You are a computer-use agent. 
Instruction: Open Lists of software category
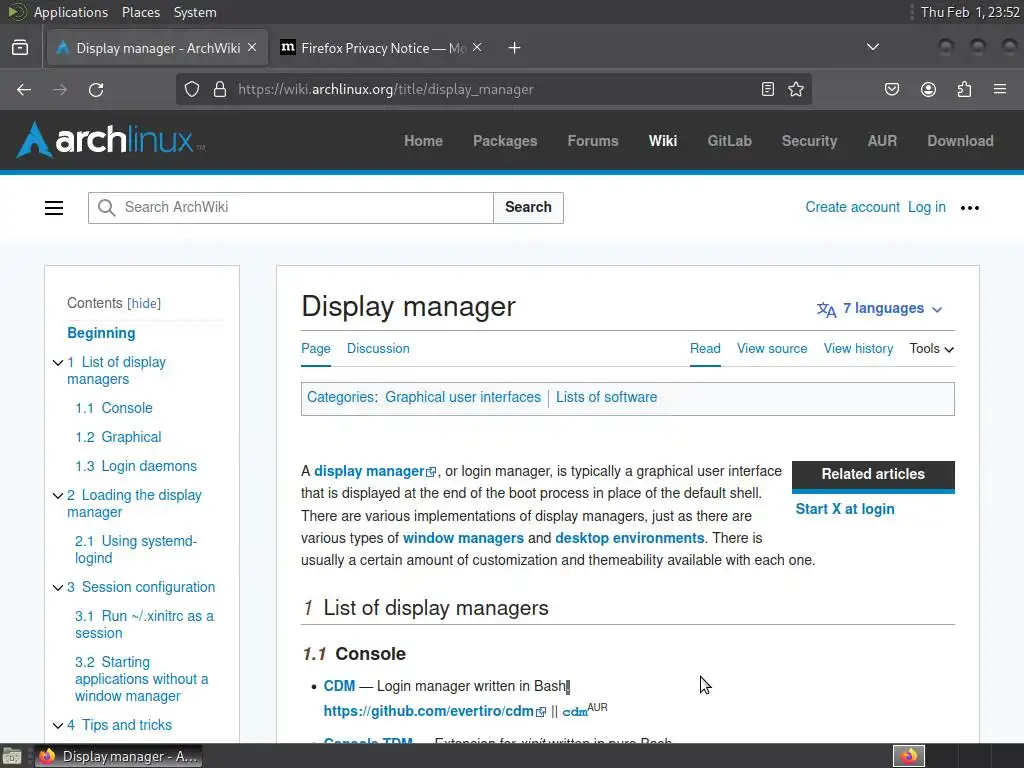[606, 397]
